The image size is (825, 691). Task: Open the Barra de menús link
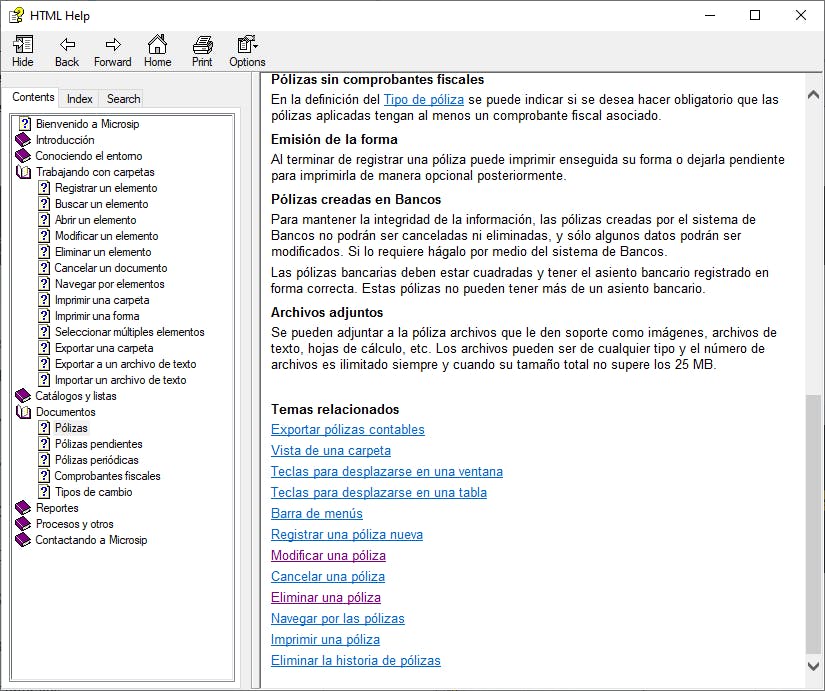(x=317, y=514)
